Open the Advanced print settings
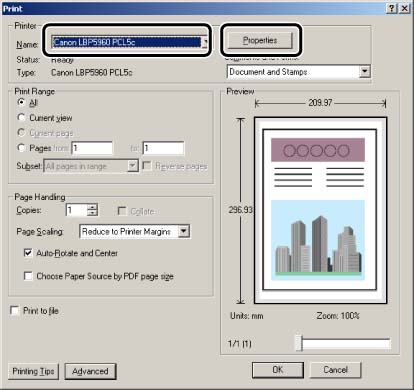 [x=90, y=371]
